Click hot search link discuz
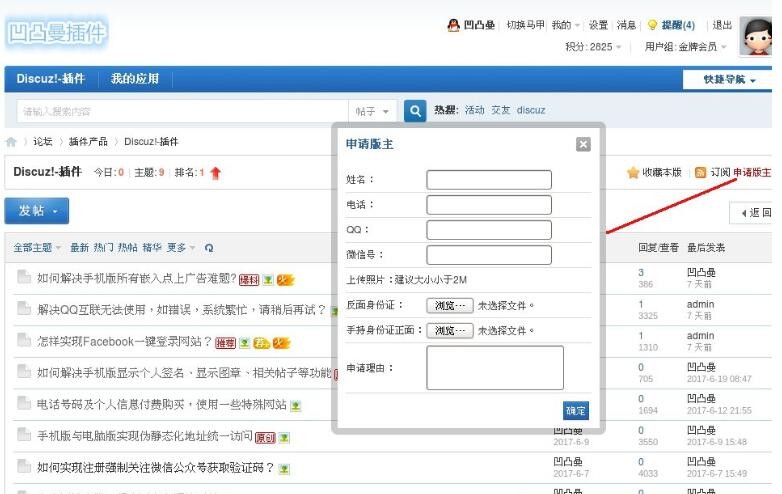 tap(531, 110)
